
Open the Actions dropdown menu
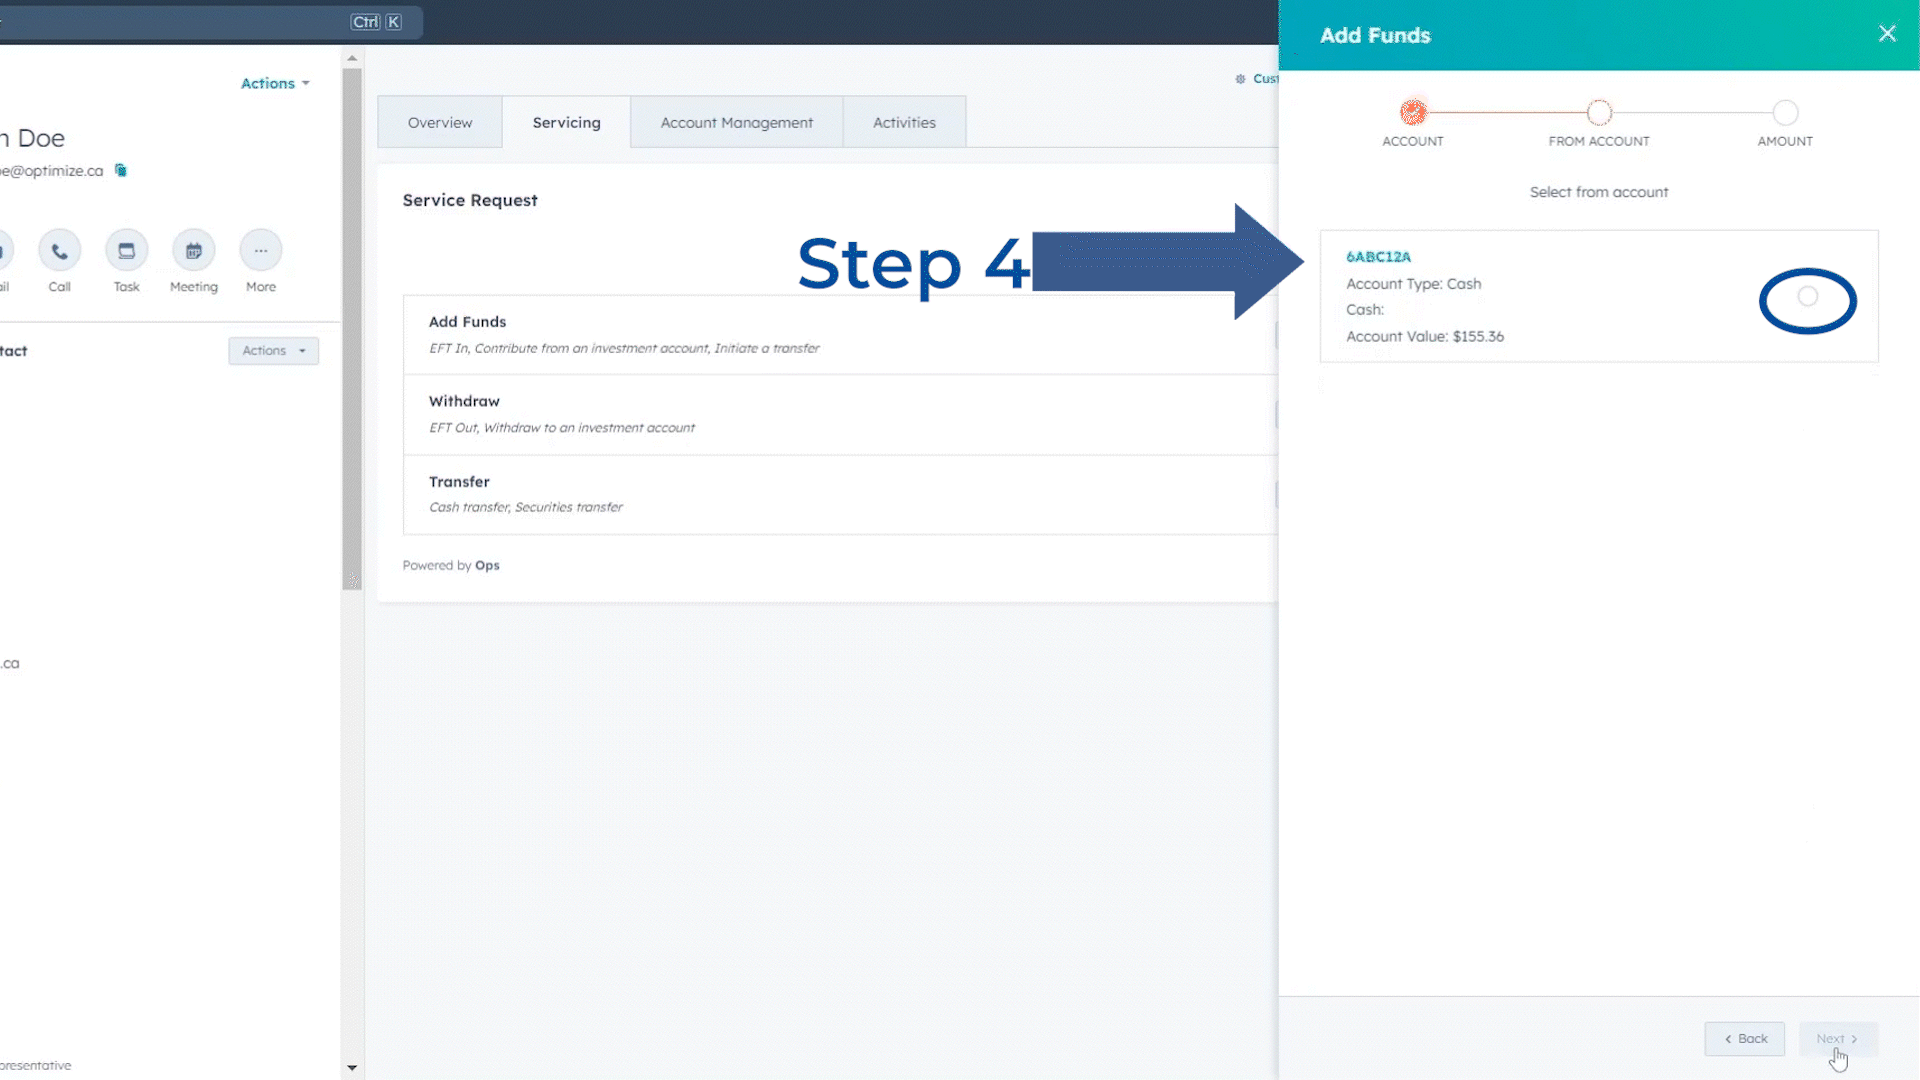coord(273,83)
